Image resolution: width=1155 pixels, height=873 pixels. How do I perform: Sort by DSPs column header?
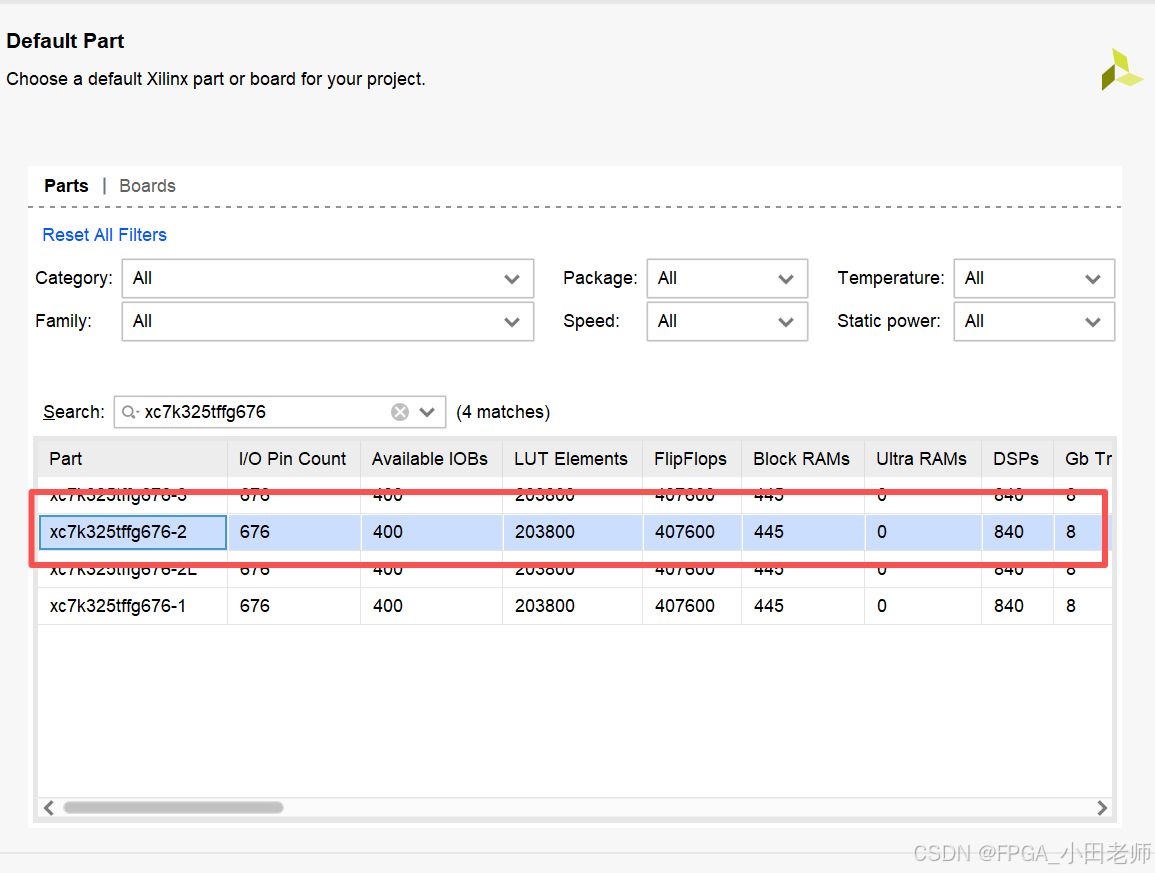point(1017,459)
